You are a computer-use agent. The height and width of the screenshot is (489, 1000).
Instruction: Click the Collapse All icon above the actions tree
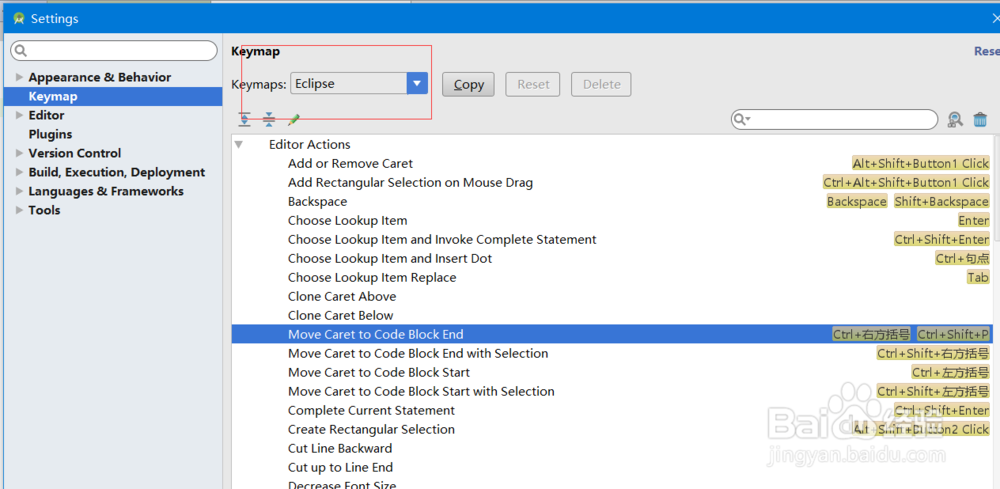(x=269, y=120)
